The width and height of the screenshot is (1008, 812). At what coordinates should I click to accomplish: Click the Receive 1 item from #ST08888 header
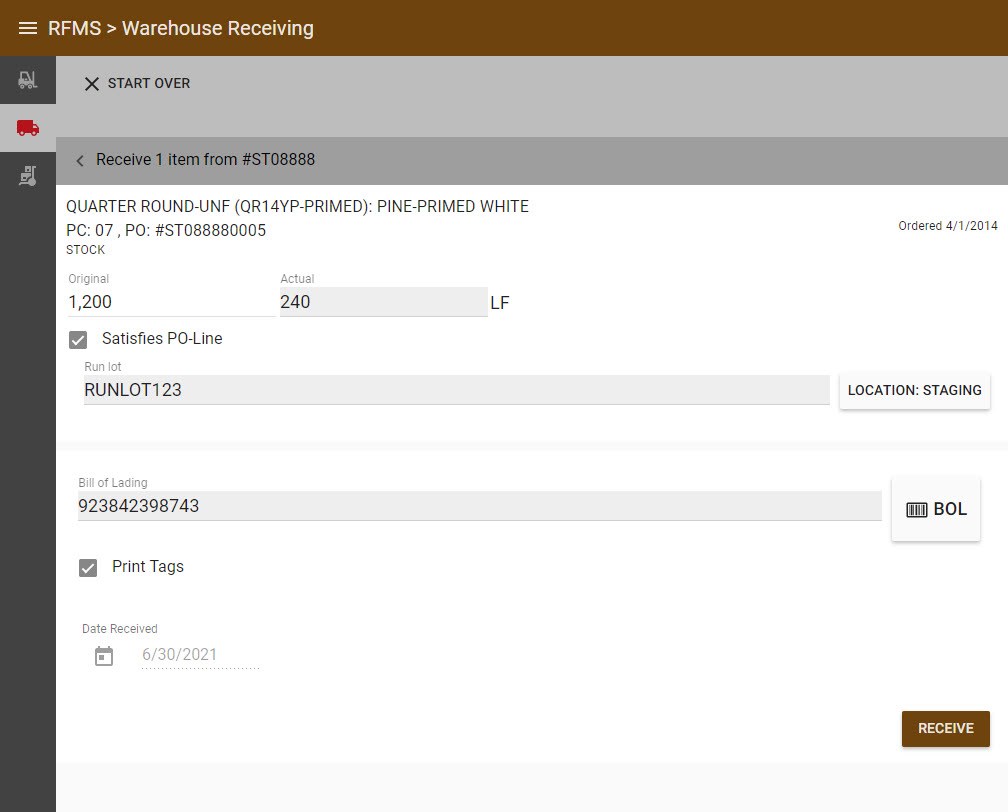(x=205, y=159)
